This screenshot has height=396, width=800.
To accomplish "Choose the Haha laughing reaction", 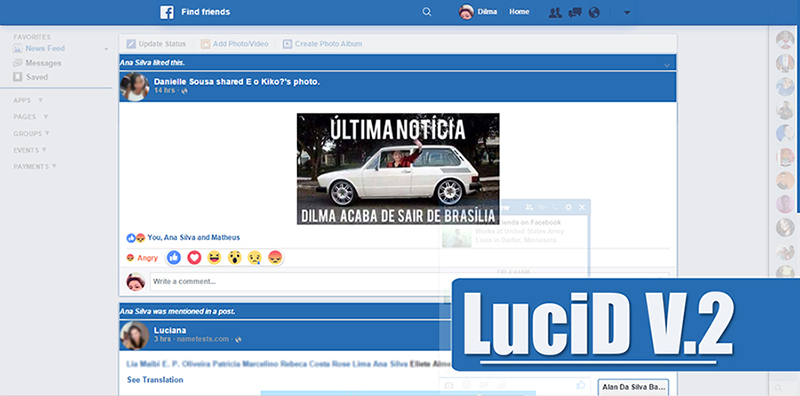I will [x=214, y=258].
